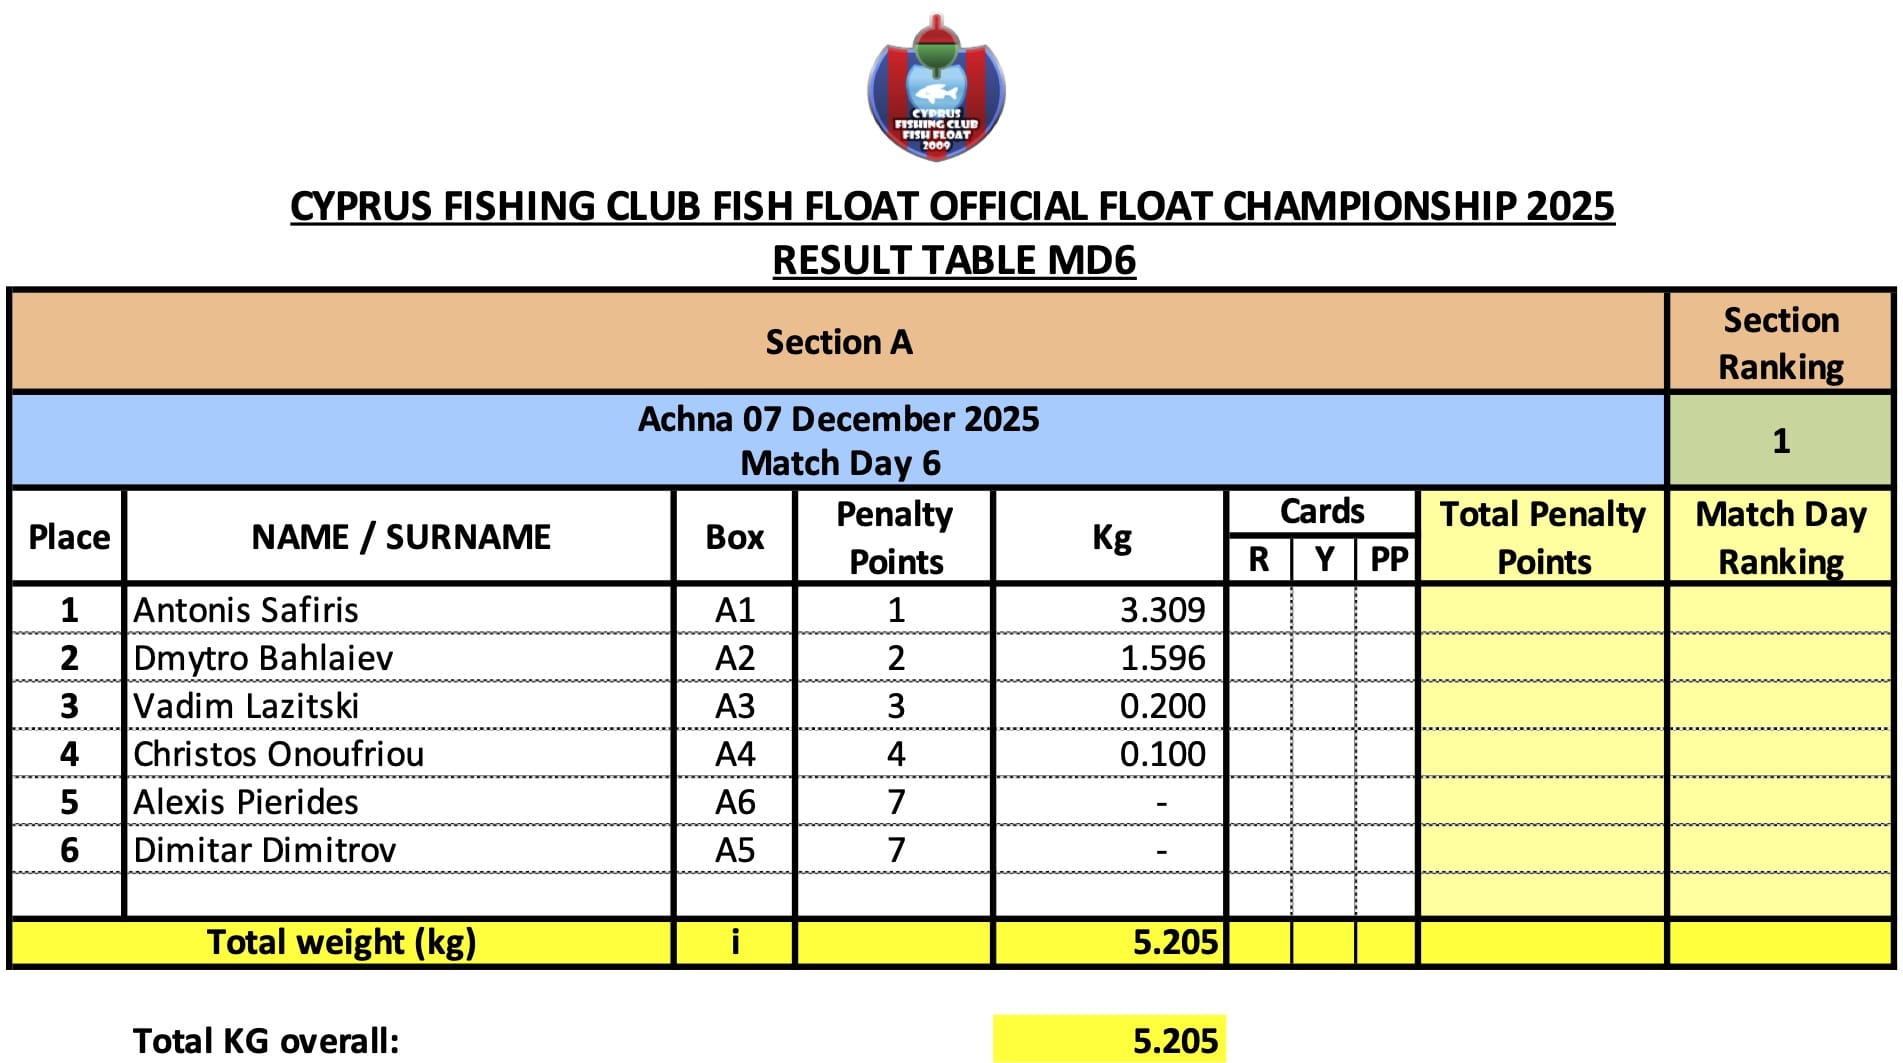Click the Total Penalty Points header

point(1542,537)
